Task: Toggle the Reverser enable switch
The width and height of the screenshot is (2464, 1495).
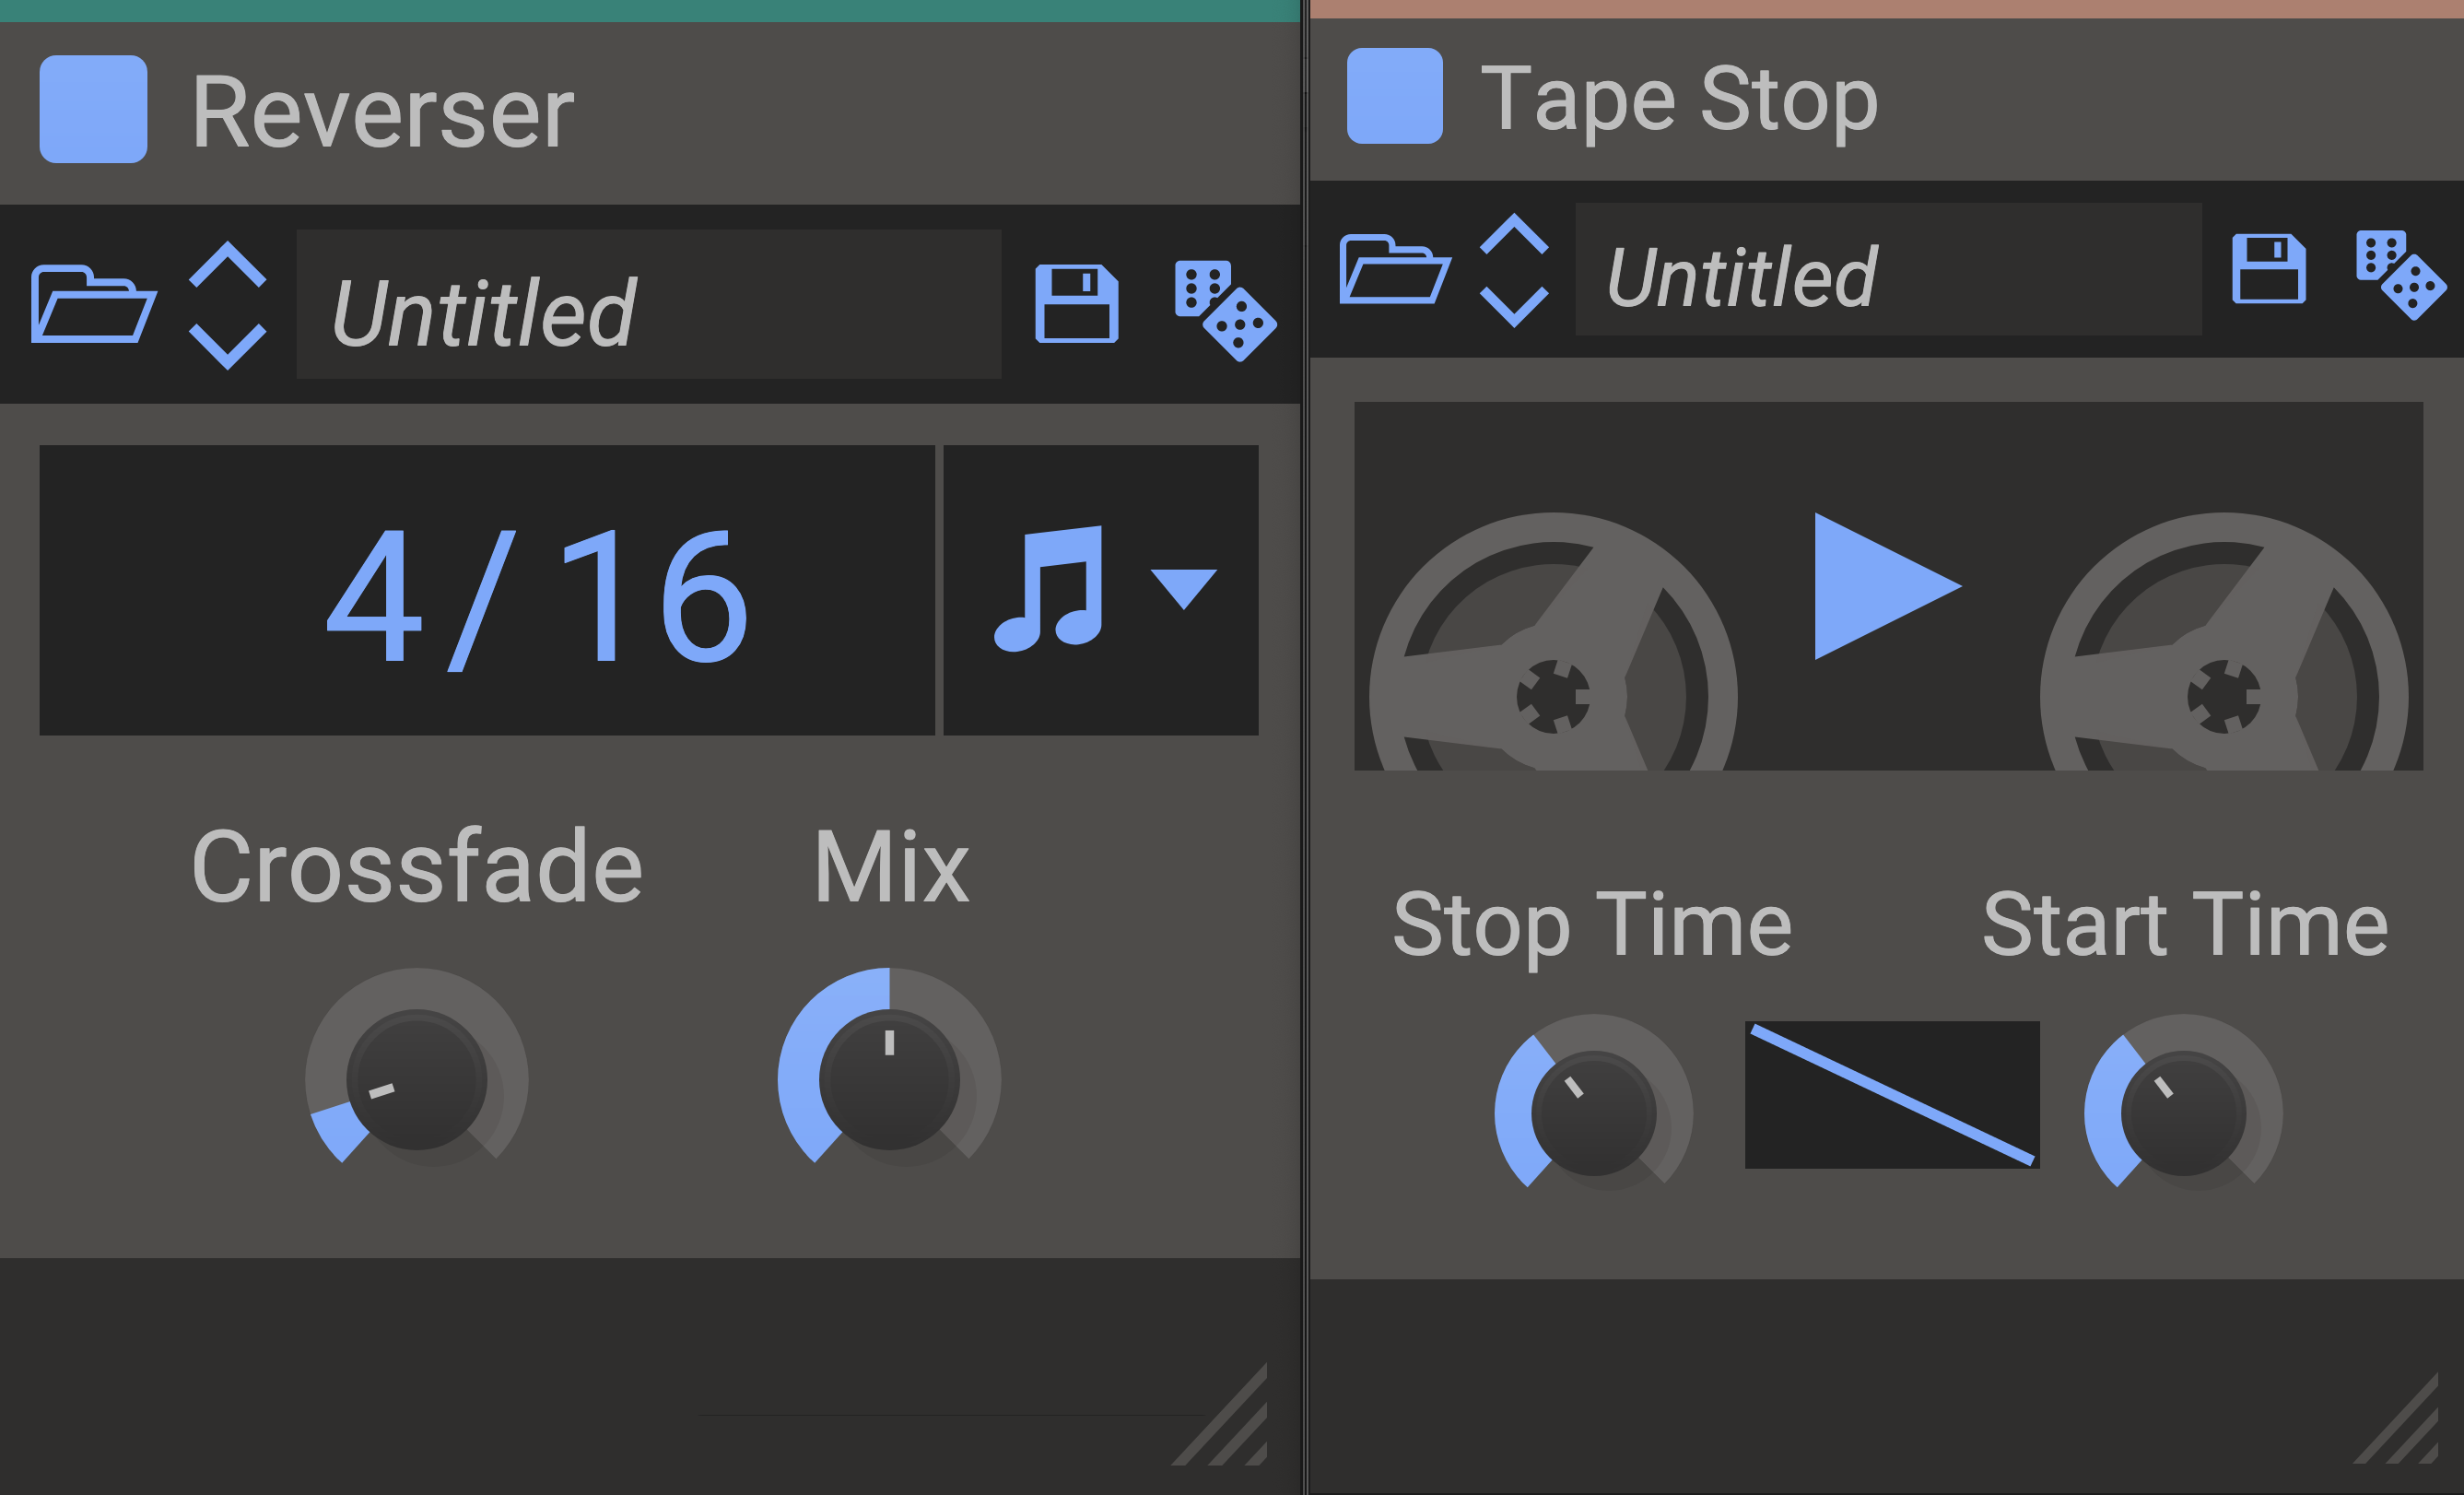Action: (x=93, y=109)
